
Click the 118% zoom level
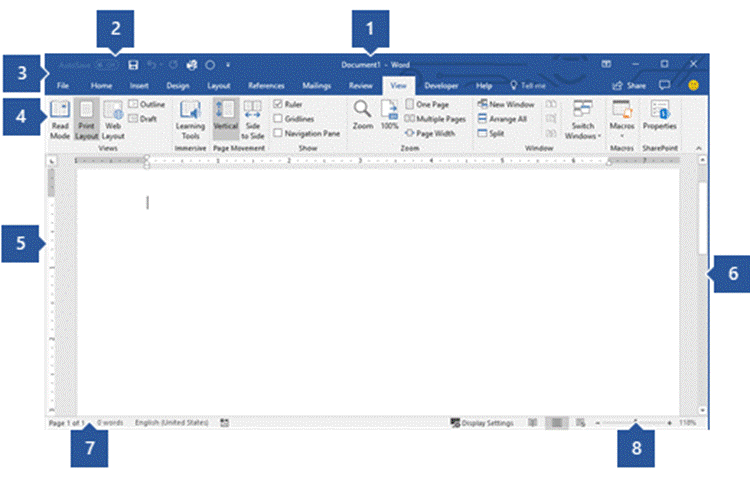[687, 423]
